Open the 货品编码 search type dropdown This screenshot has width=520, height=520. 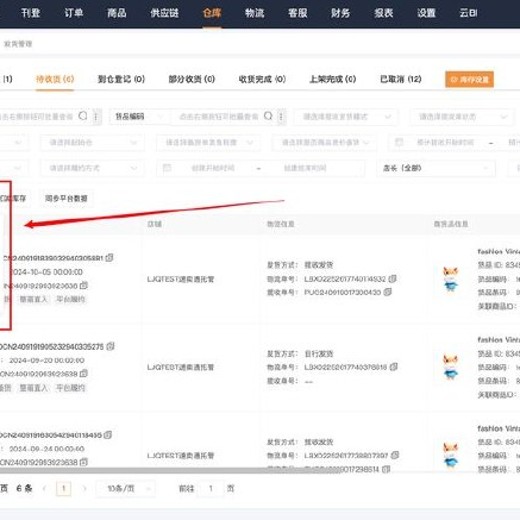(139, 117)
